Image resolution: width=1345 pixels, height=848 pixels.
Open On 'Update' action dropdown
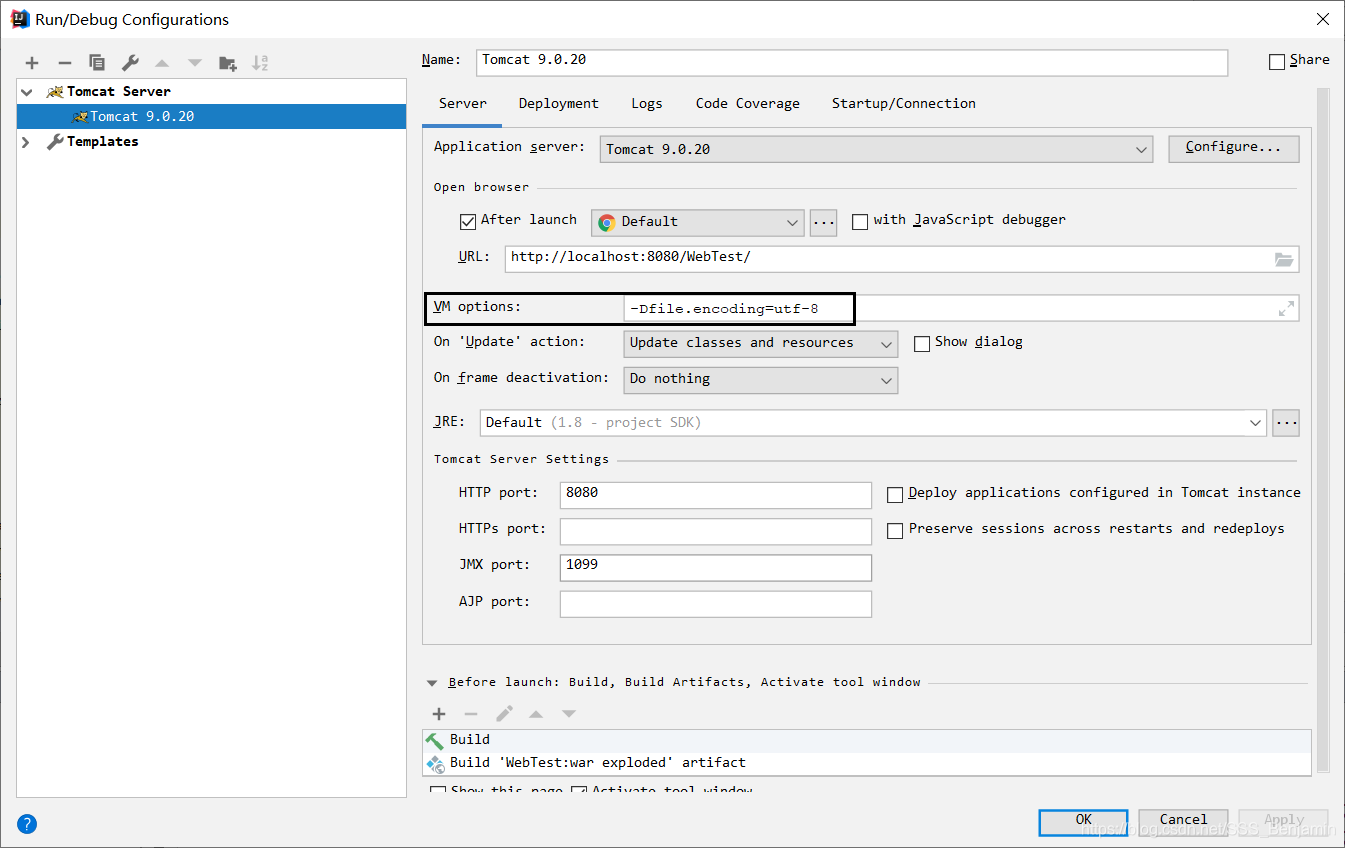[x=761, y=343]
